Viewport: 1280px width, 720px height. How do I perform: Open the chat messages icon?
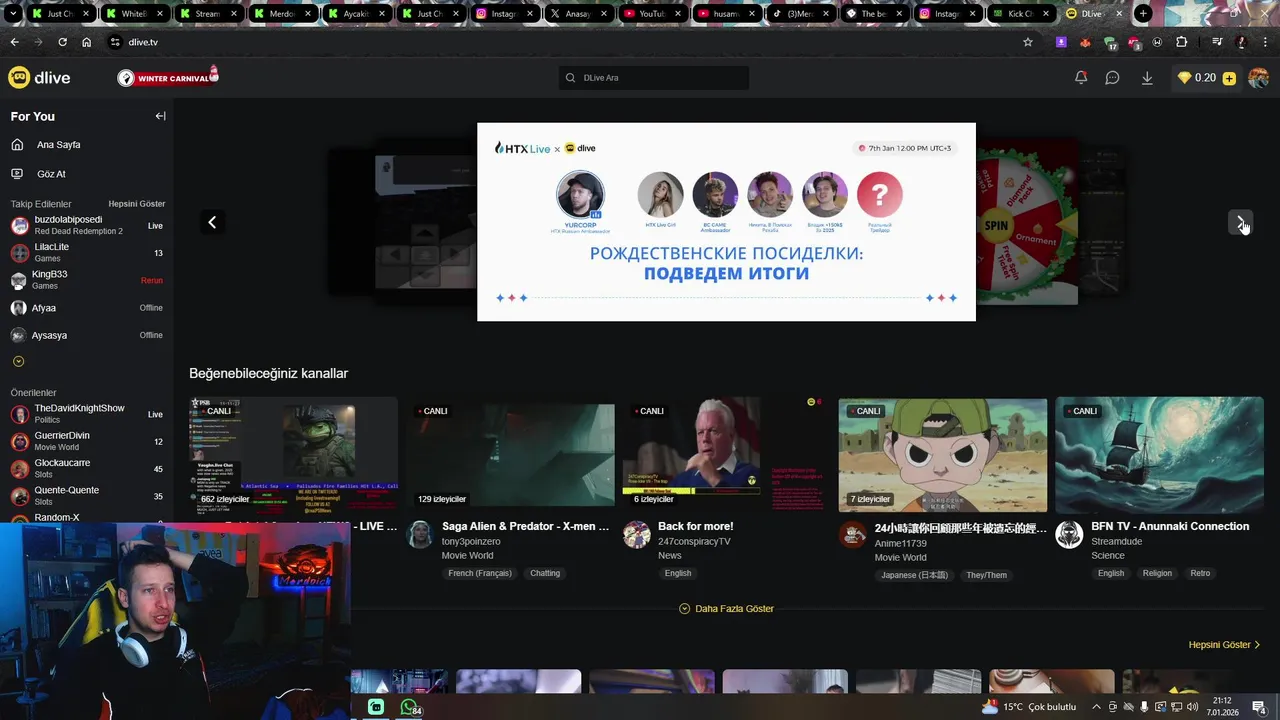[1112, 78]
